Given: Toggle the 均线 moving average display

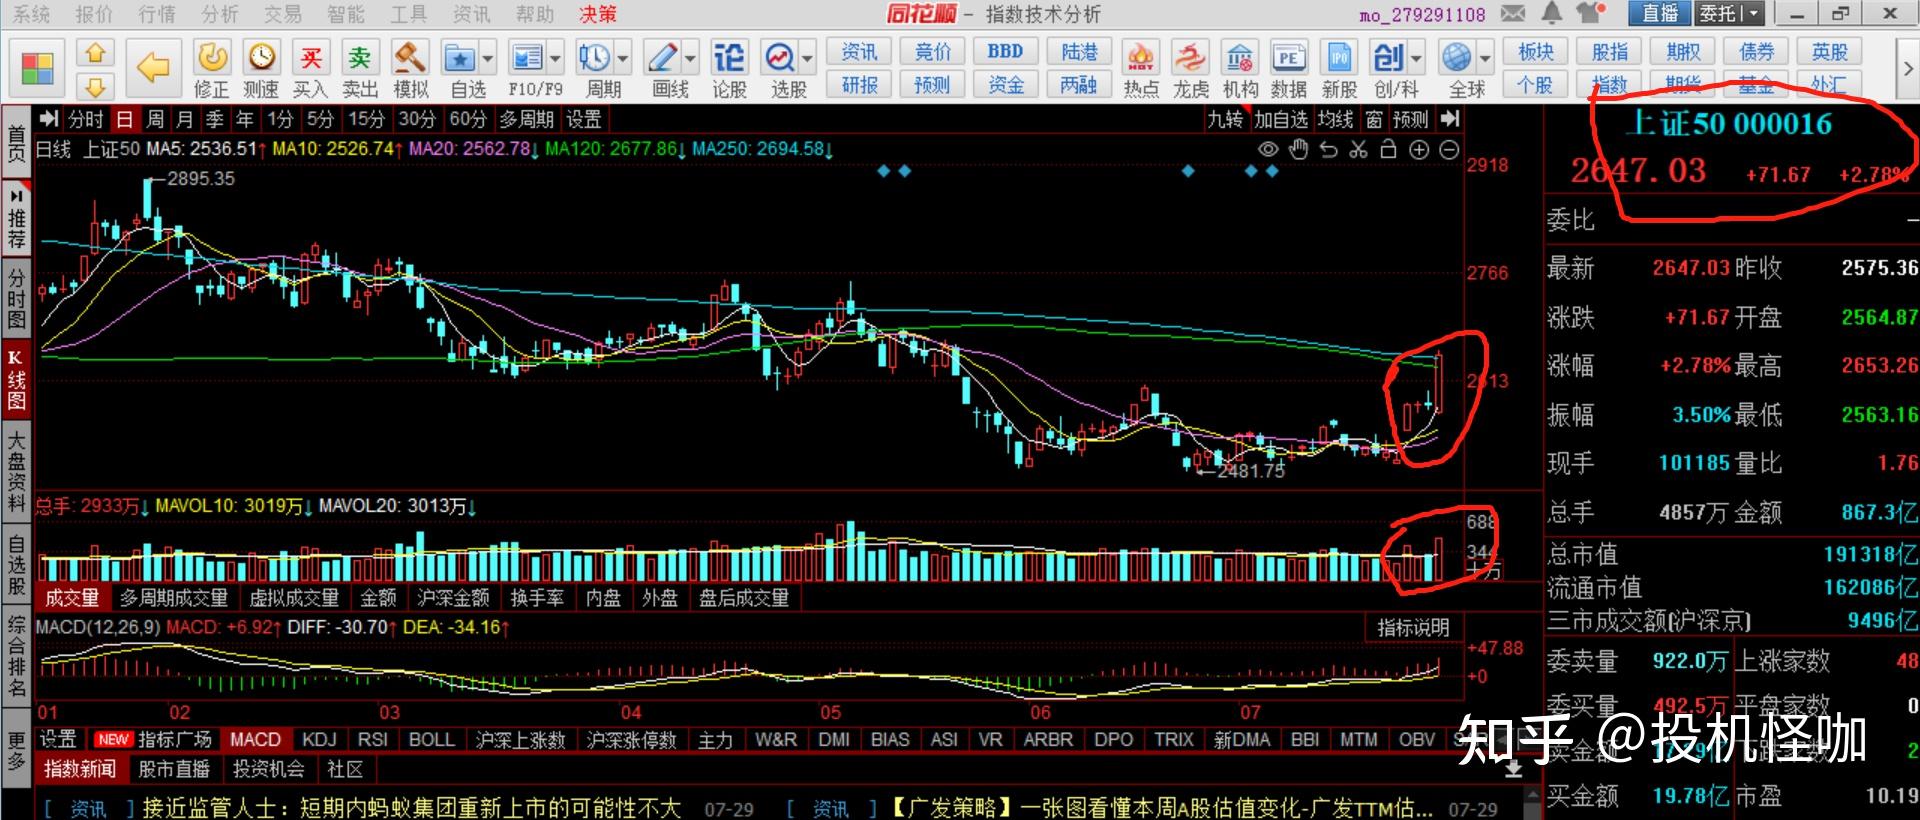Looking at the screenshot, I should pos(1335,120).
